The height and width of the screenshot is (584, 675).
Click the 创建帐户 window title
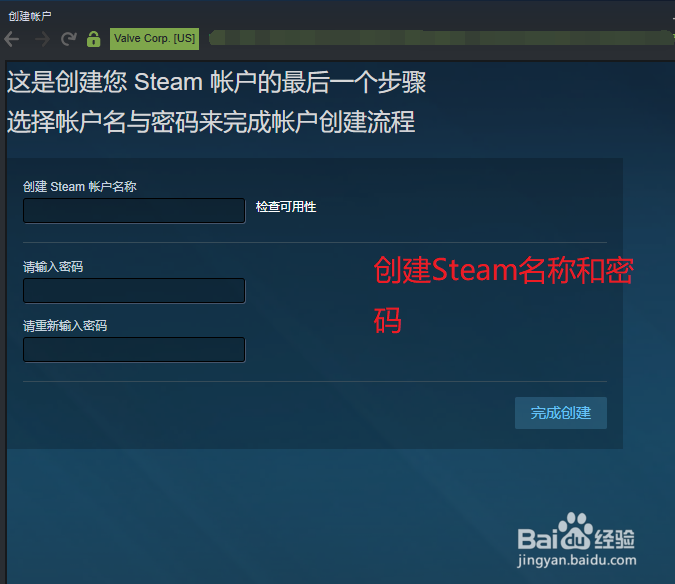coord(30,16)
